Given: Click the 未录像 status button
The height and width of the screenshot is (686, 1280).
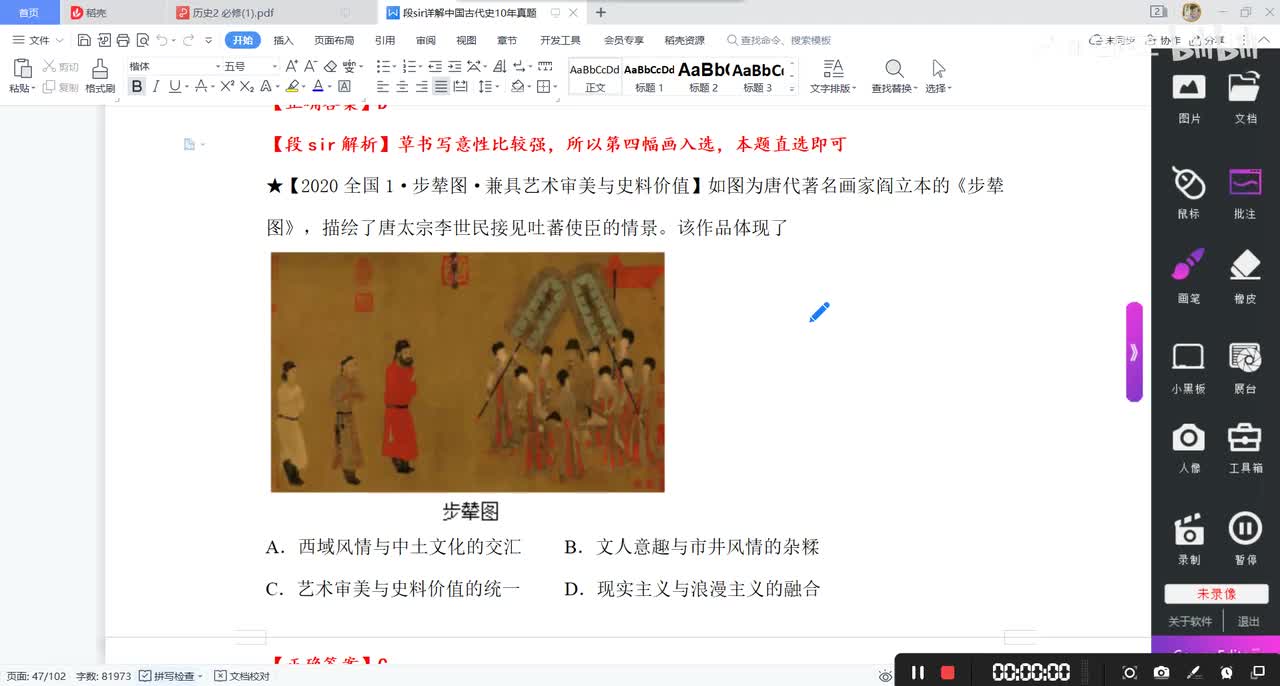Looking at the screenshot, I should click(x=1217, y=594).
